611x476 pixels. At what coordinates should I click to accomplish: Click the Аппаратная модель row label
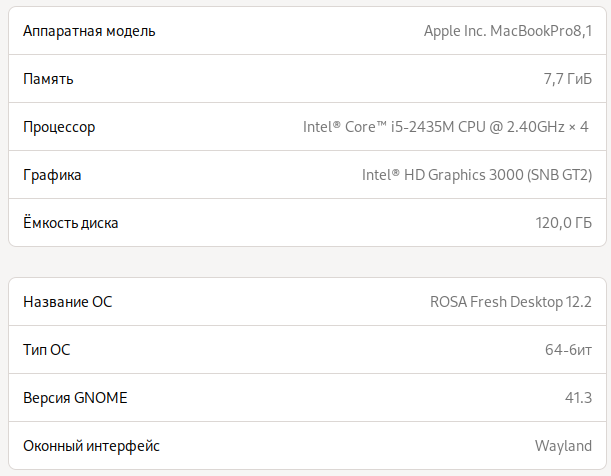(x=89, y=31)
